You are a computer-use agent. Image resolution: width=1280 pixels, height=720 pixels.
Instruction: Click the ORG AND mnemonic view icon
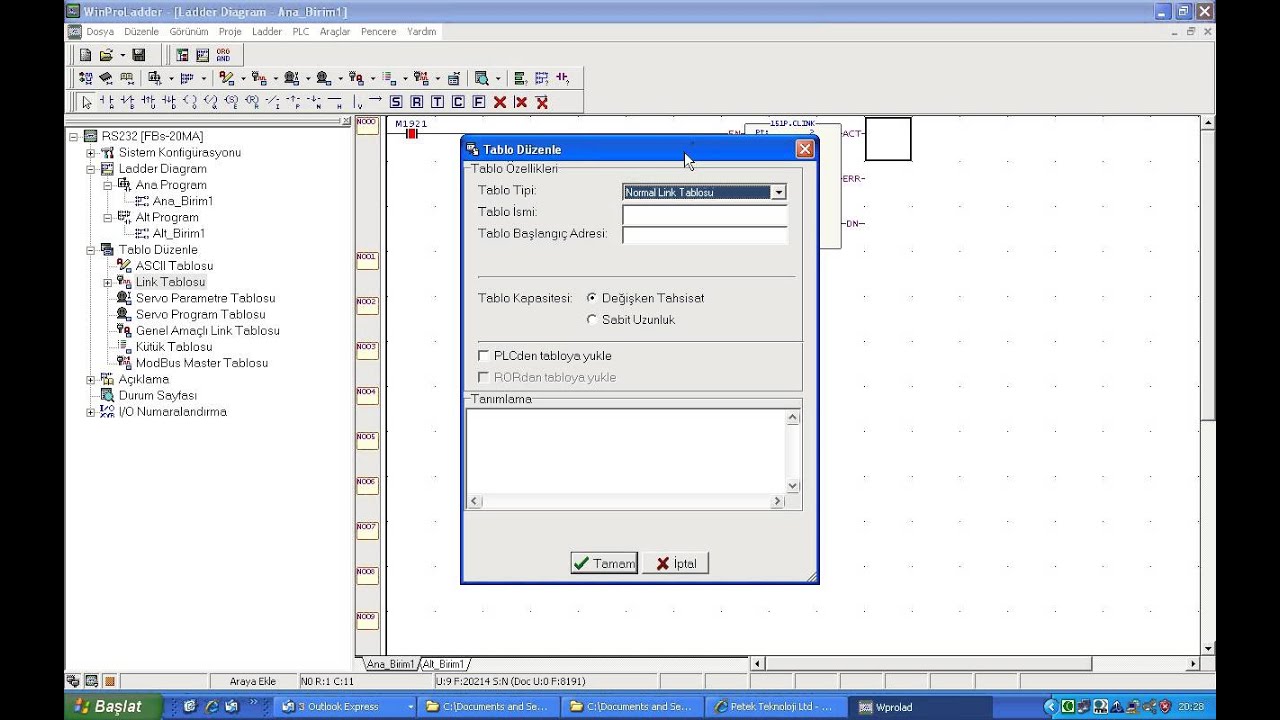[x=223, y=55]
